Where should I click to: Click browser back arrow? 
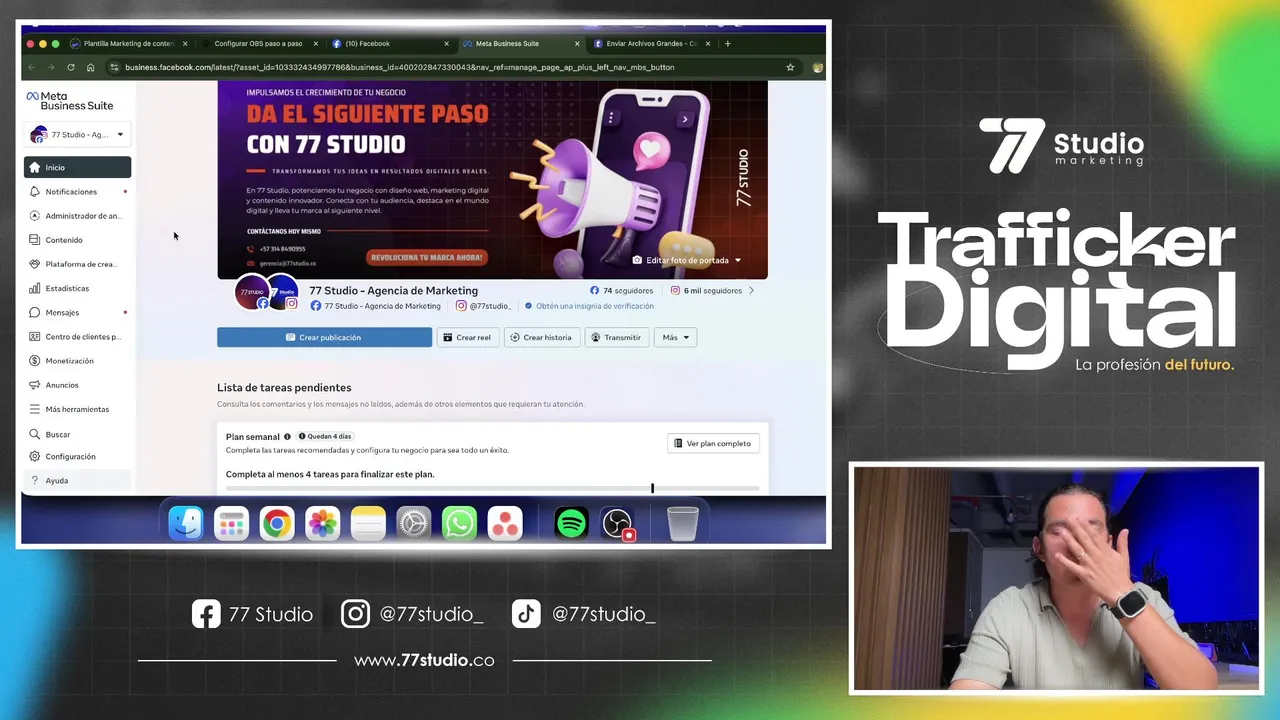pos(31,67)
